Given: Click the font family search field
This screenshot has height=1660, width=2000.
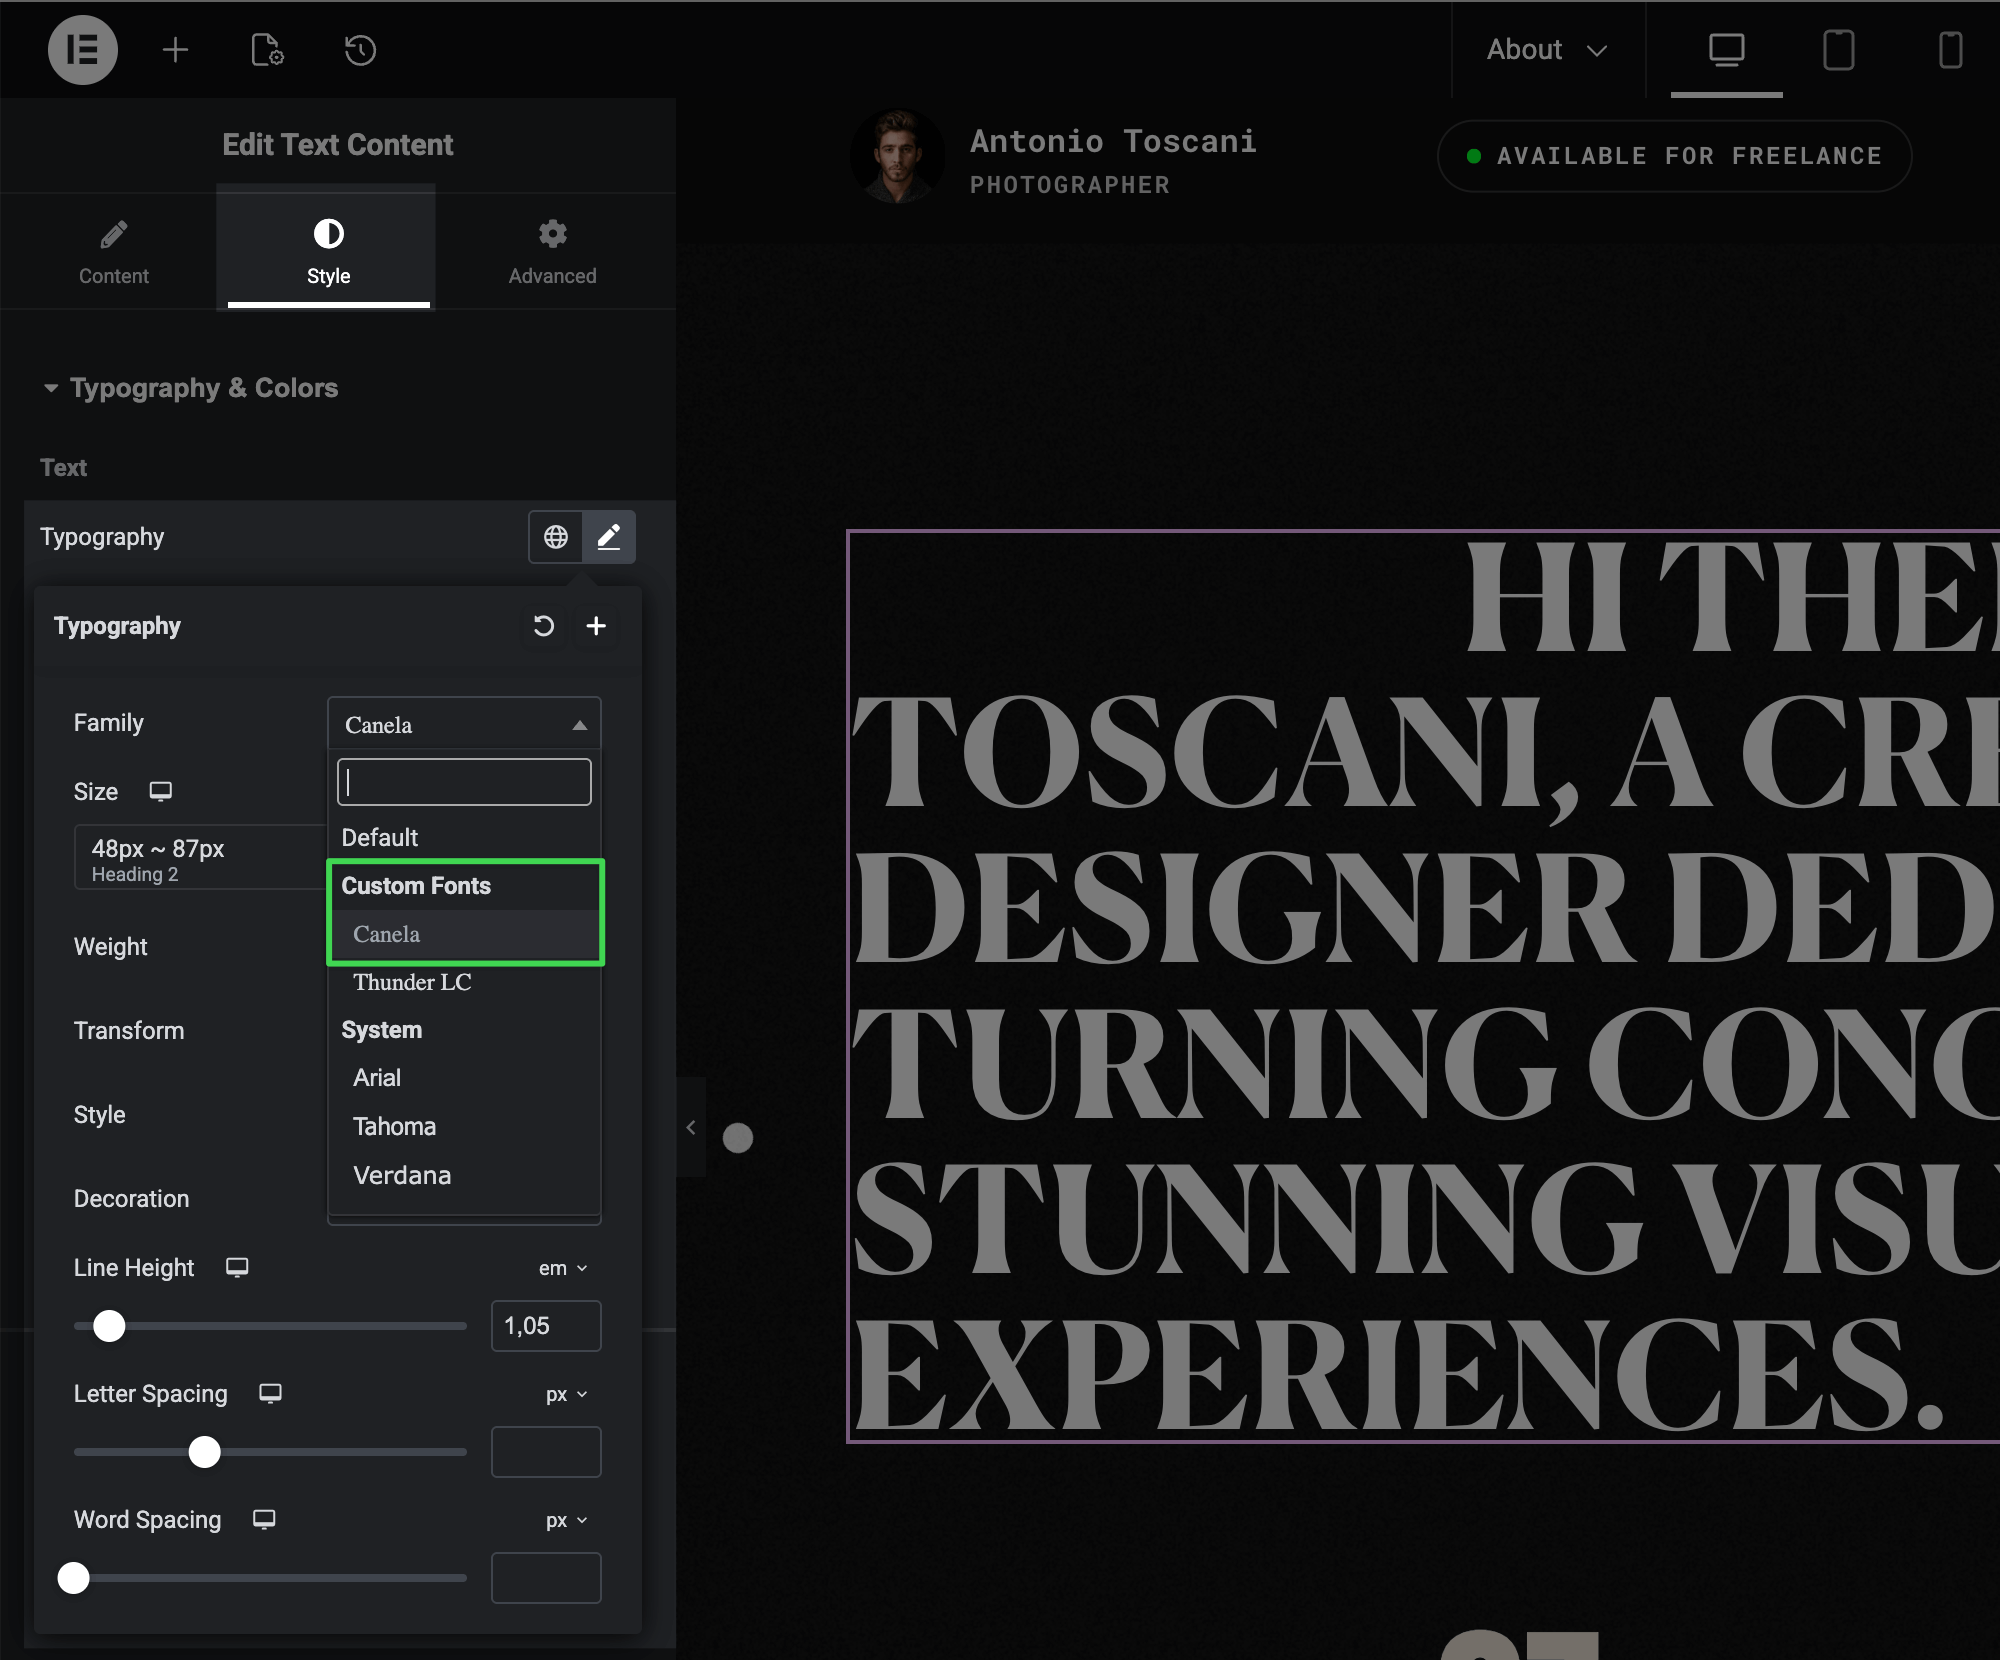Looking at the screenshot, I should [464, 782].
